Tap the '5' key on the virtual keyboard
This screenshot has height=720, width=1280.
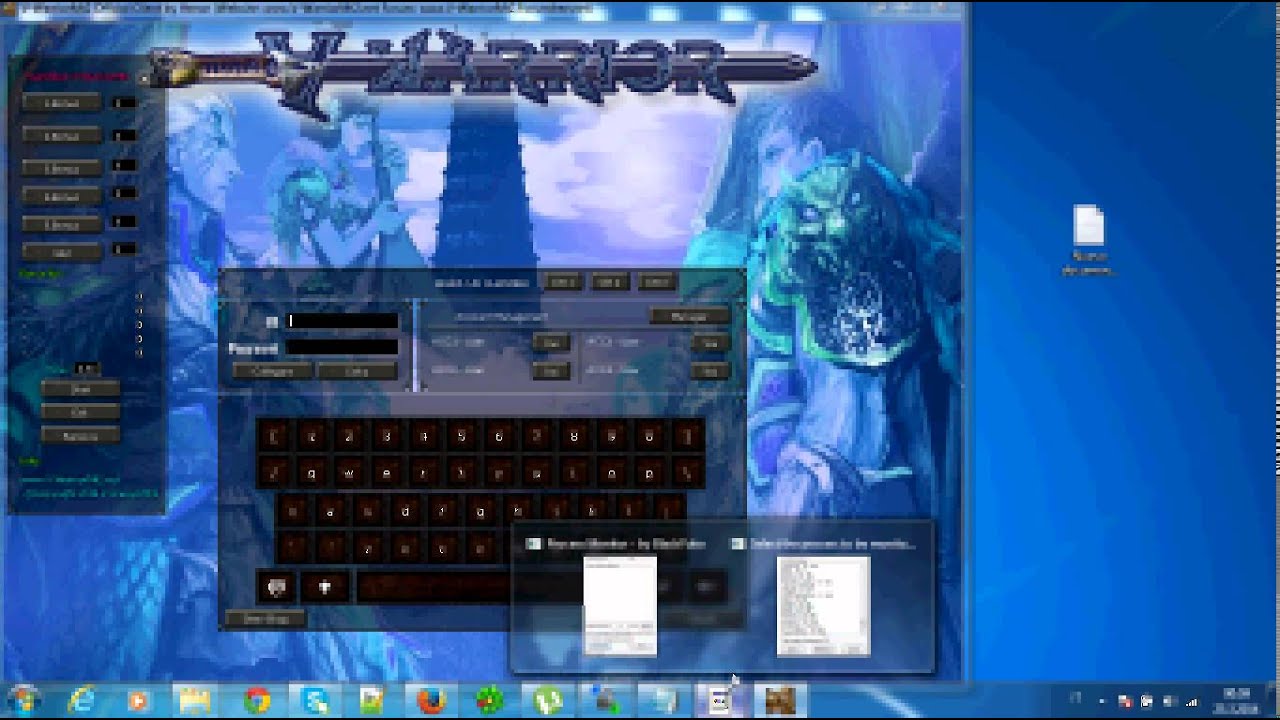click(x=461, y=436)
